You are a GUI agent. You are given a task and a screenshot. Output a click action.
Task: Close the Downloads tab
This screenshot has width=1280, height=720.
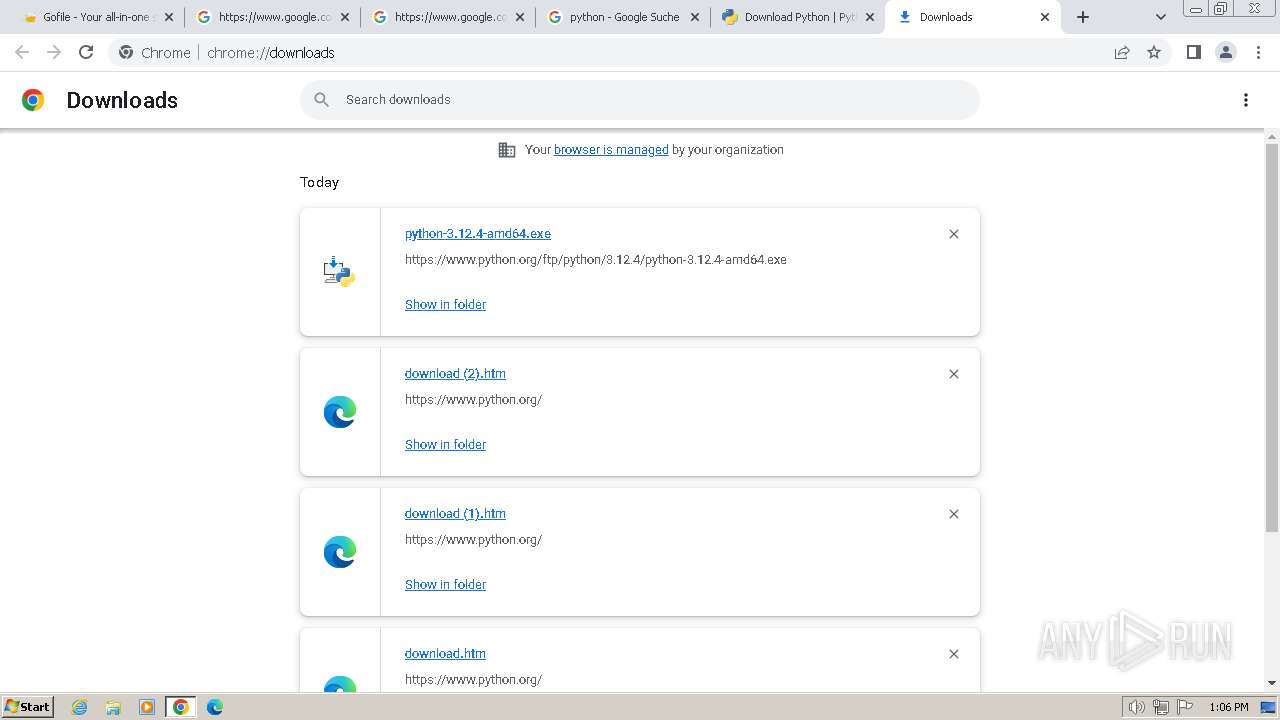click(x=1045, y=17)
